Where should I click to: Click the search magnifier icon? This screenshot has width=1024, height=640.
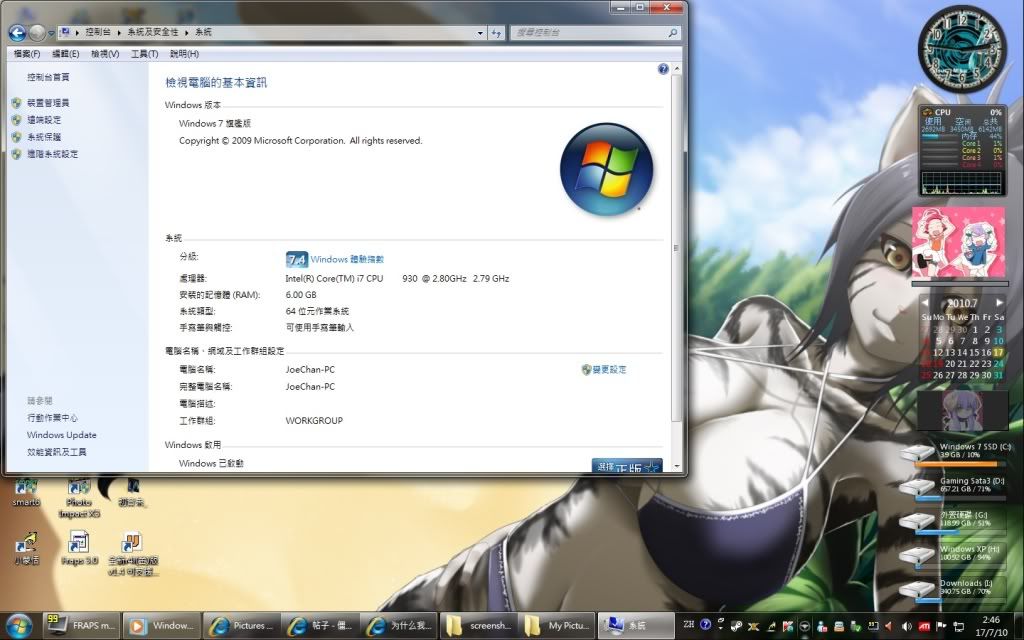click(x=672, y=32)
